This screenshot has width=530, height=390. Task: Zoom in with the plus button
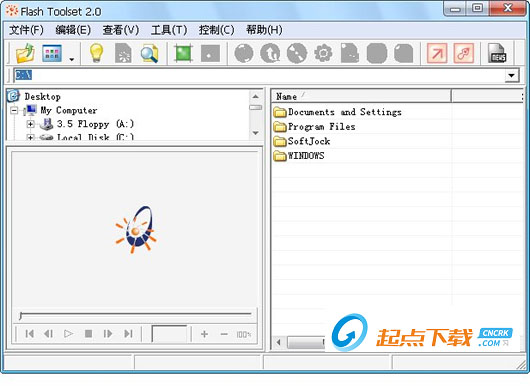(x=204, y=334)
